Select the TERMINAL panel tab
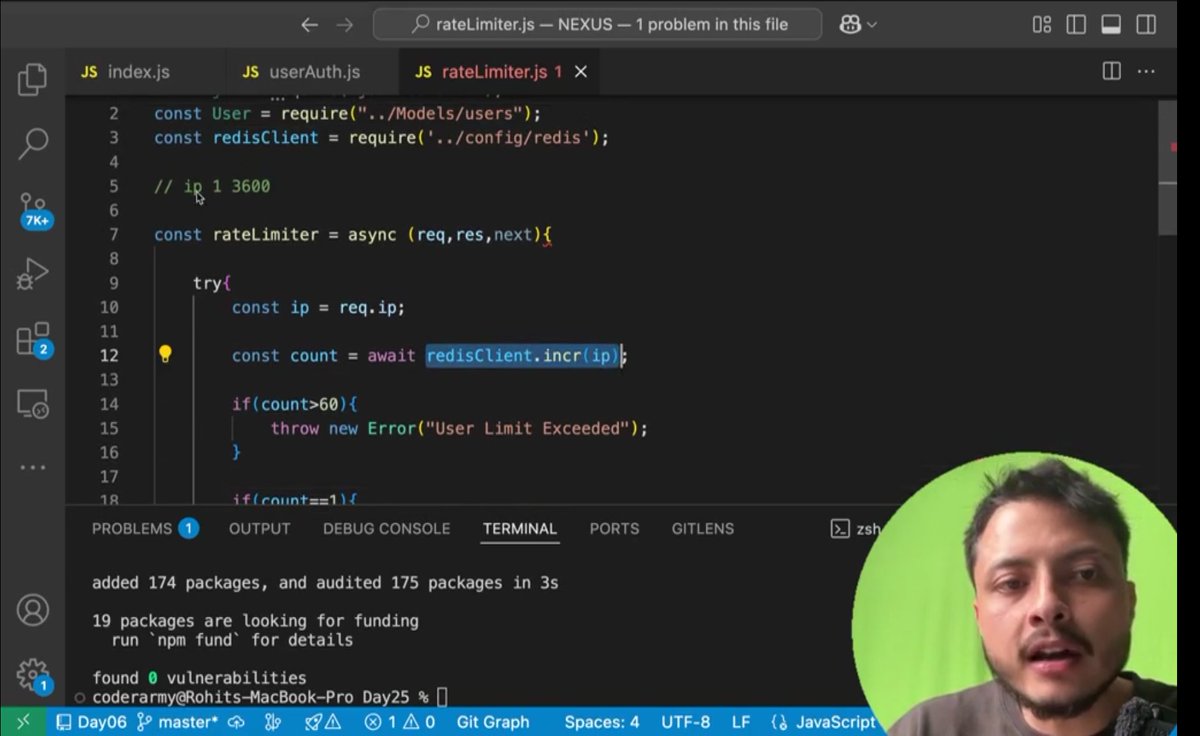 519,528
